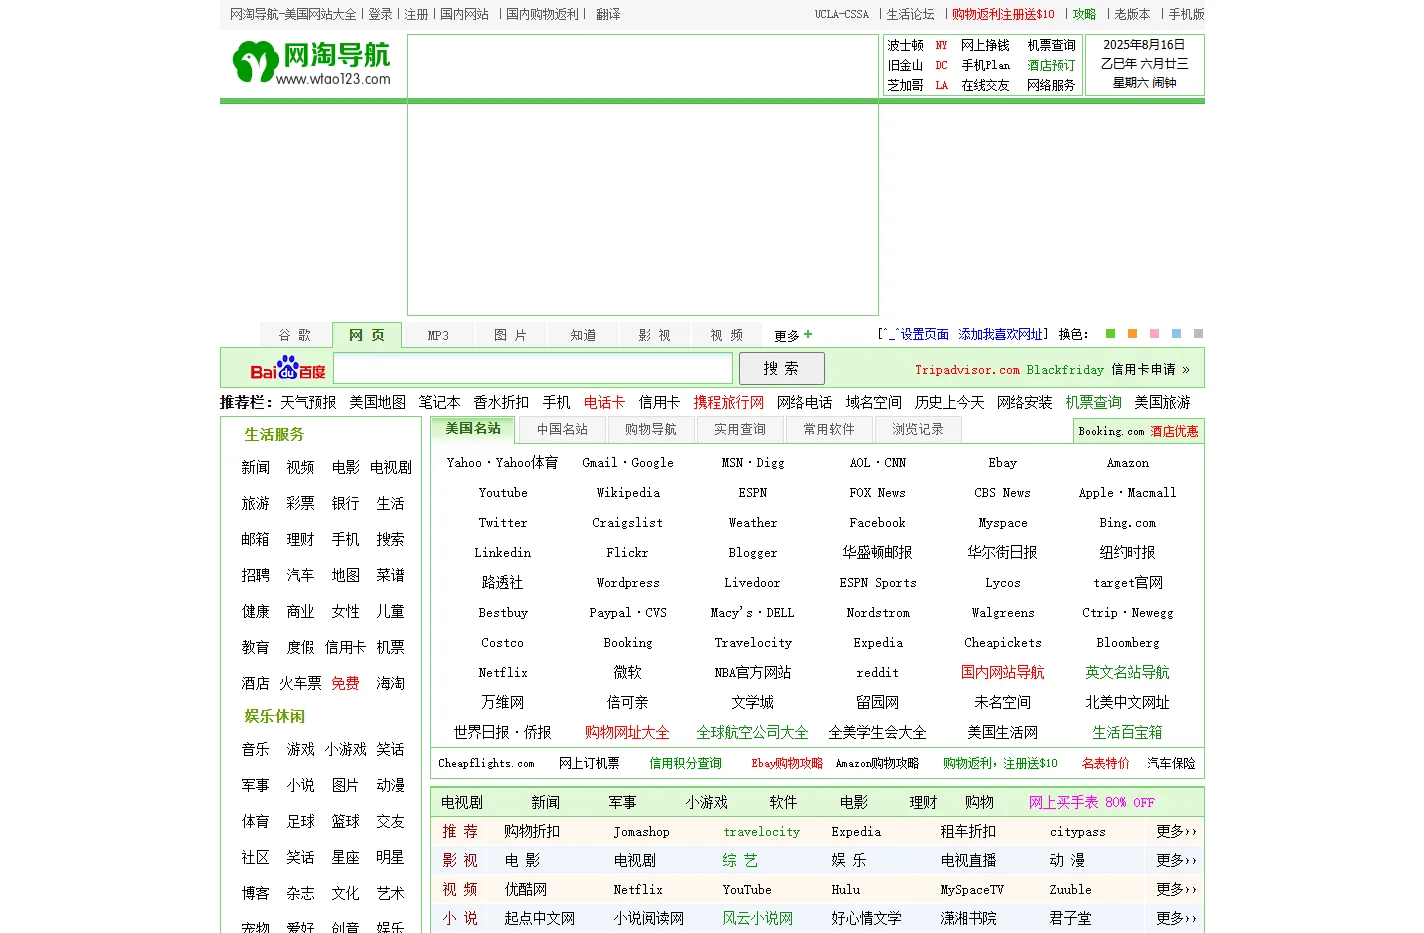Click the 闹钟 alarm link
This screenshot has width=1424, height=933.
1165,83
